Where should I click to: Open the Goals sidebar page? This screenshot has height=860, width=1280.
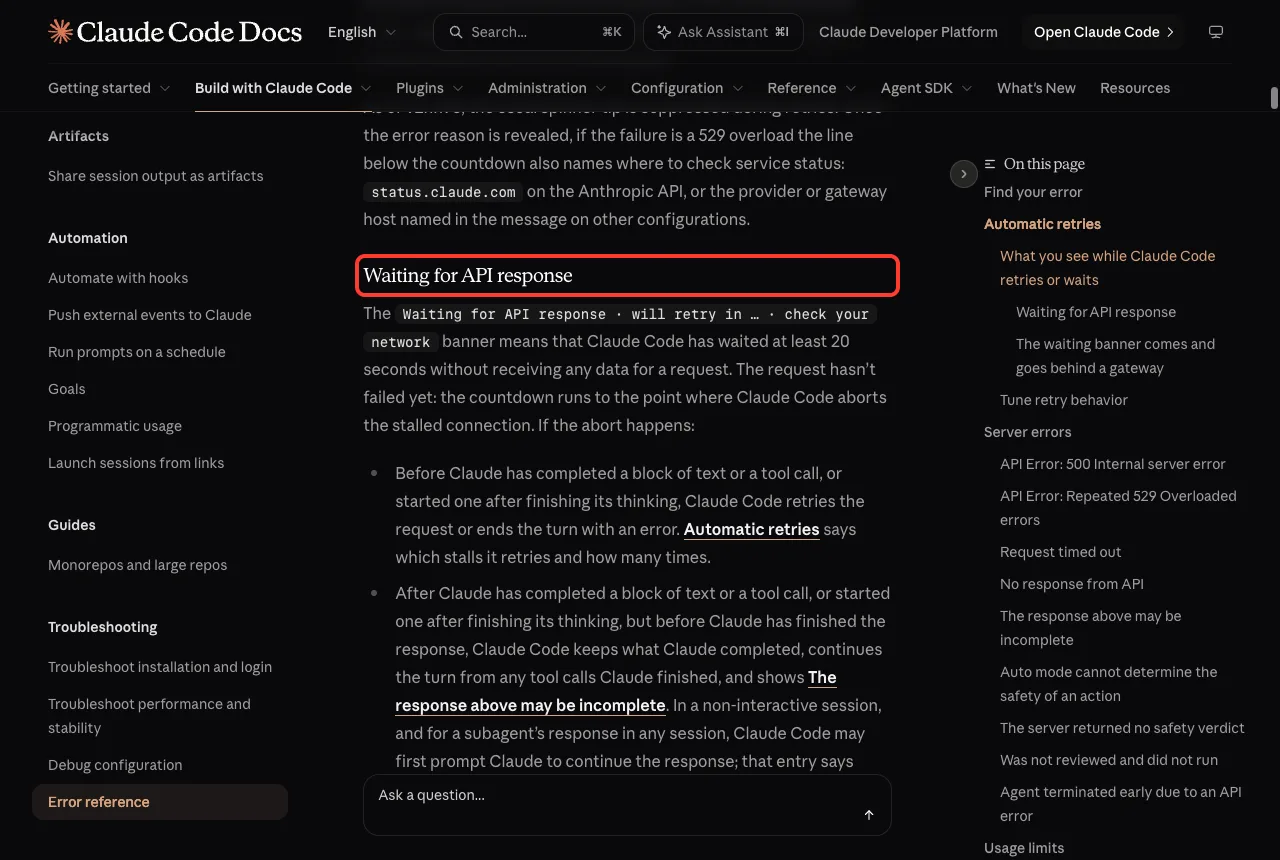(67, 389)
